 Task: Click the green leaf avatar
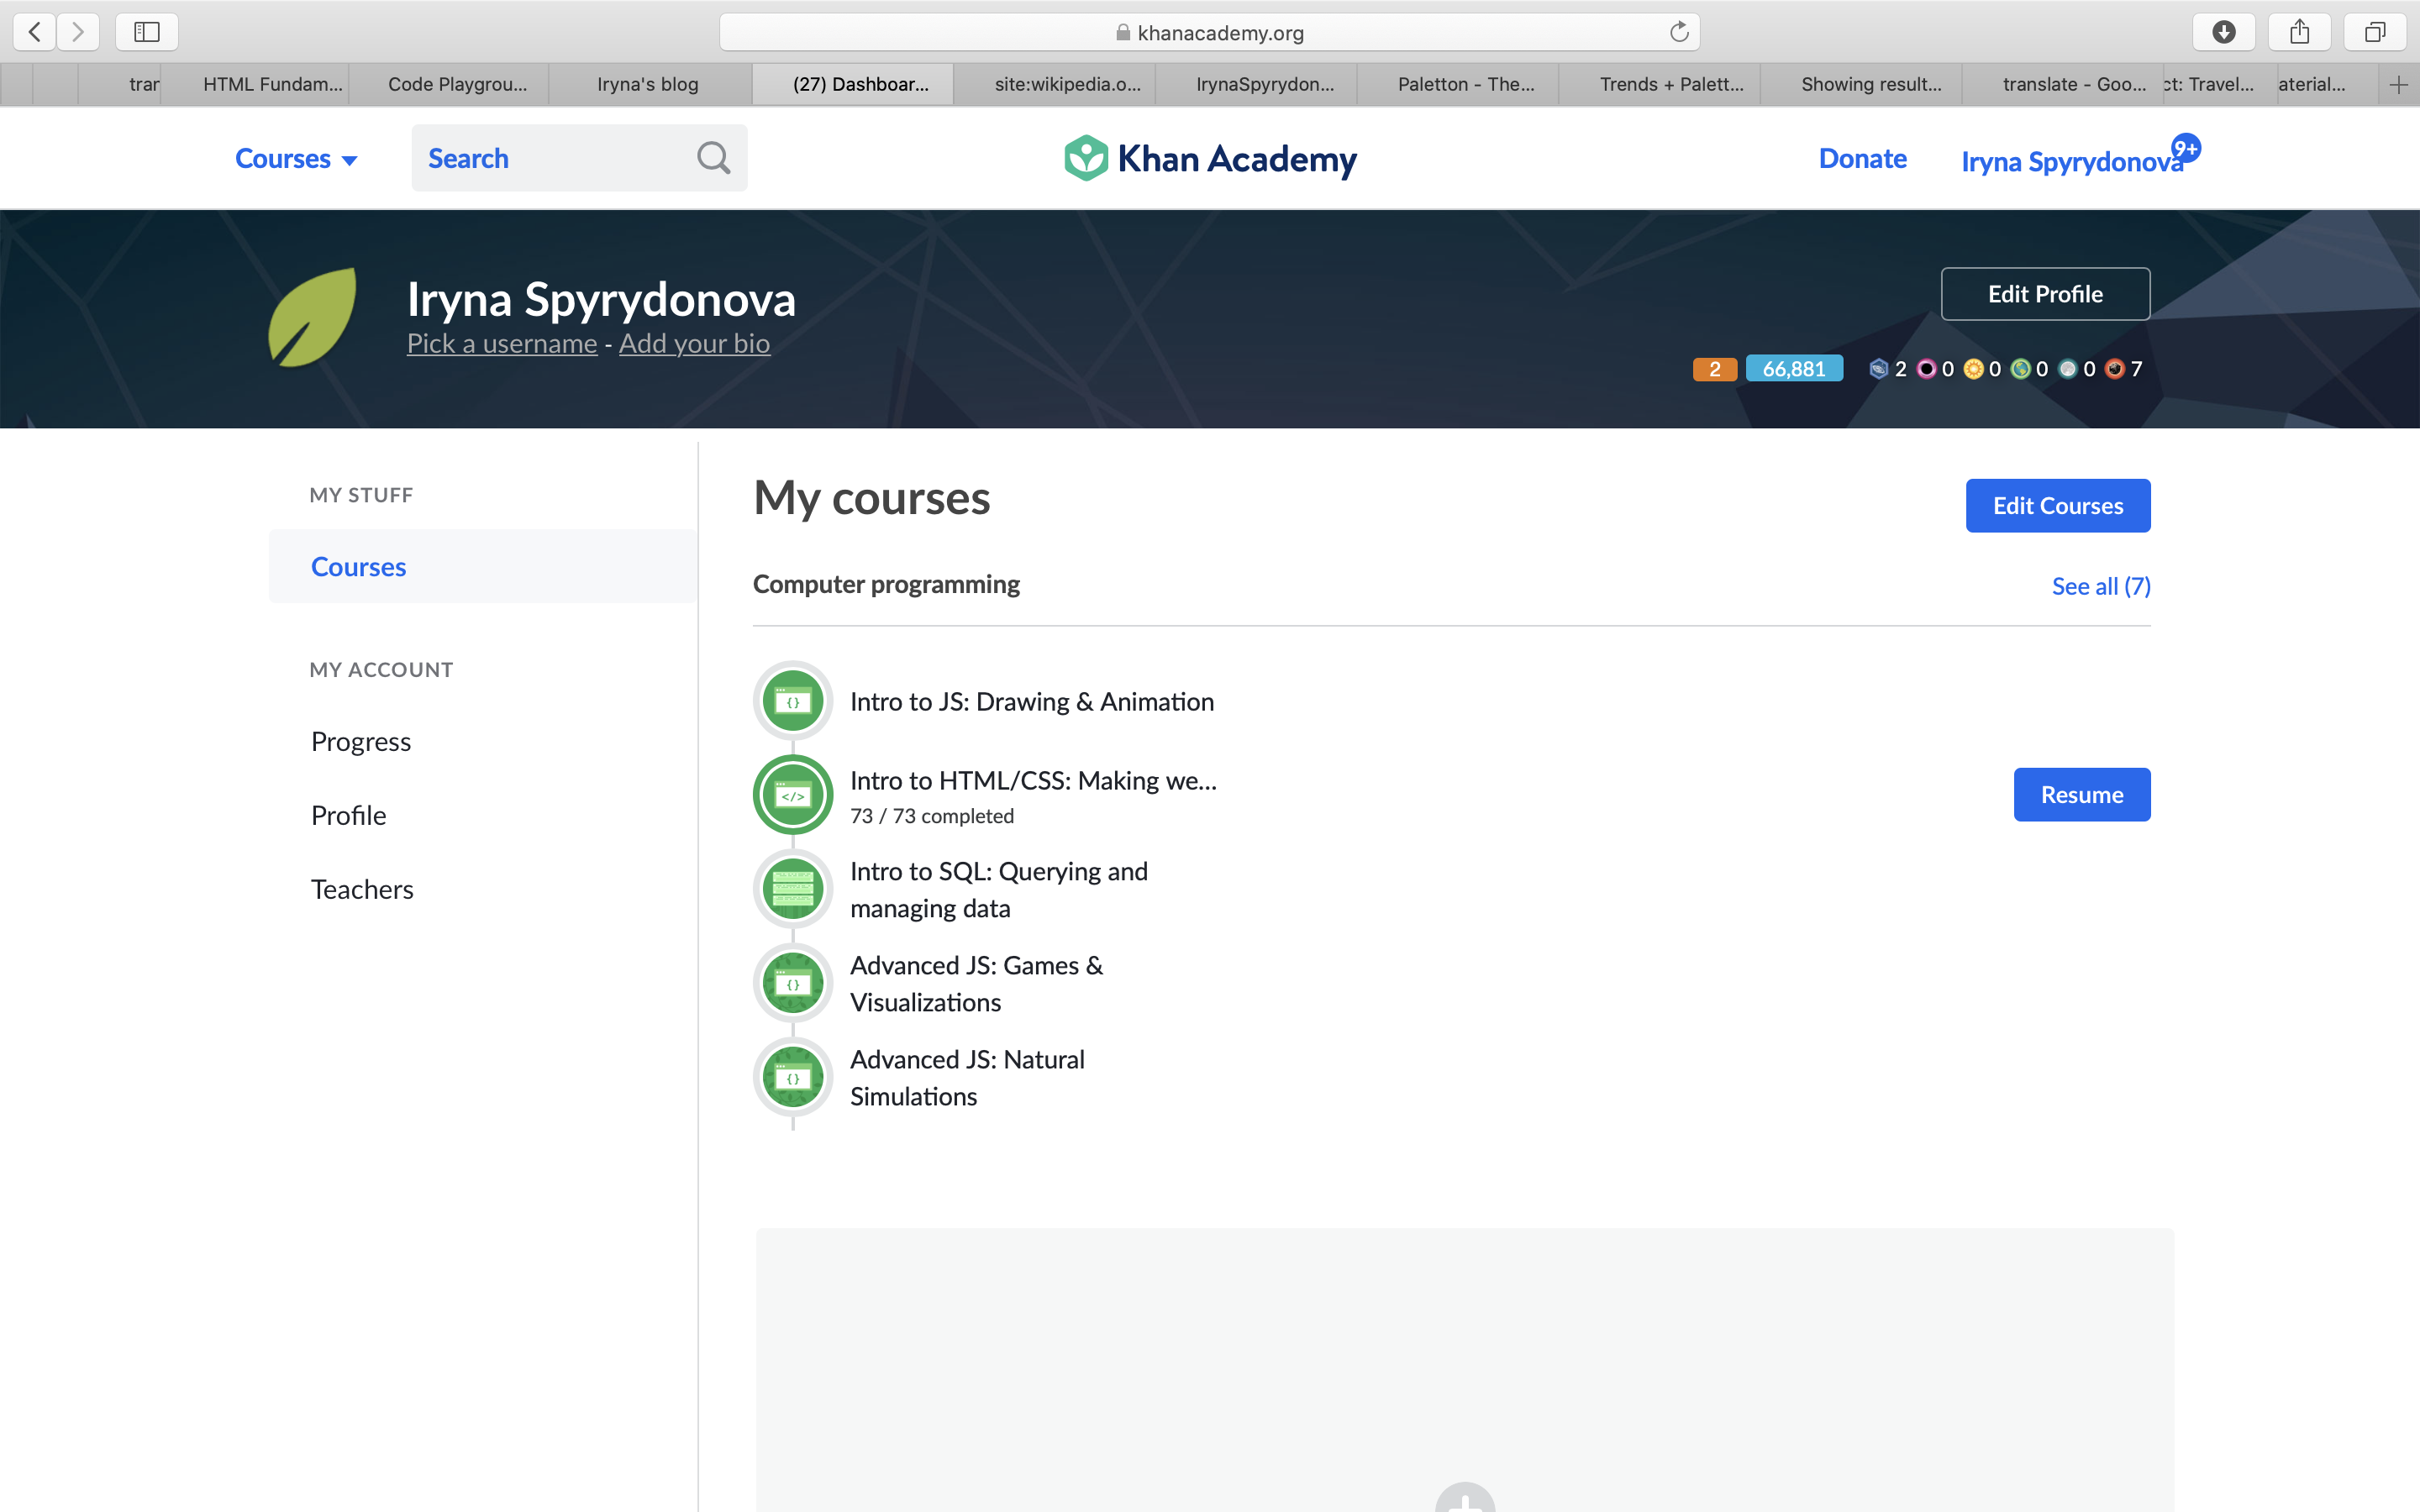[313, 317]
